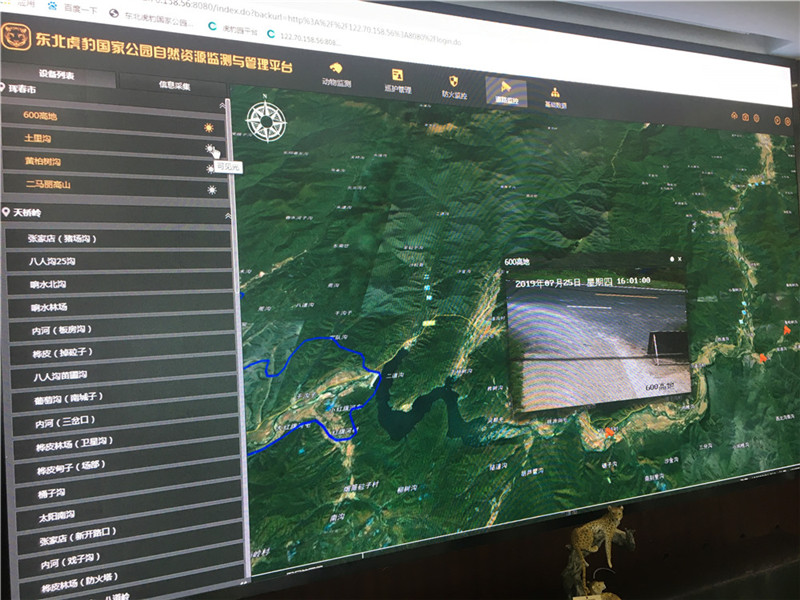Click the sun icon on 黄柏树沟 row

210,169
